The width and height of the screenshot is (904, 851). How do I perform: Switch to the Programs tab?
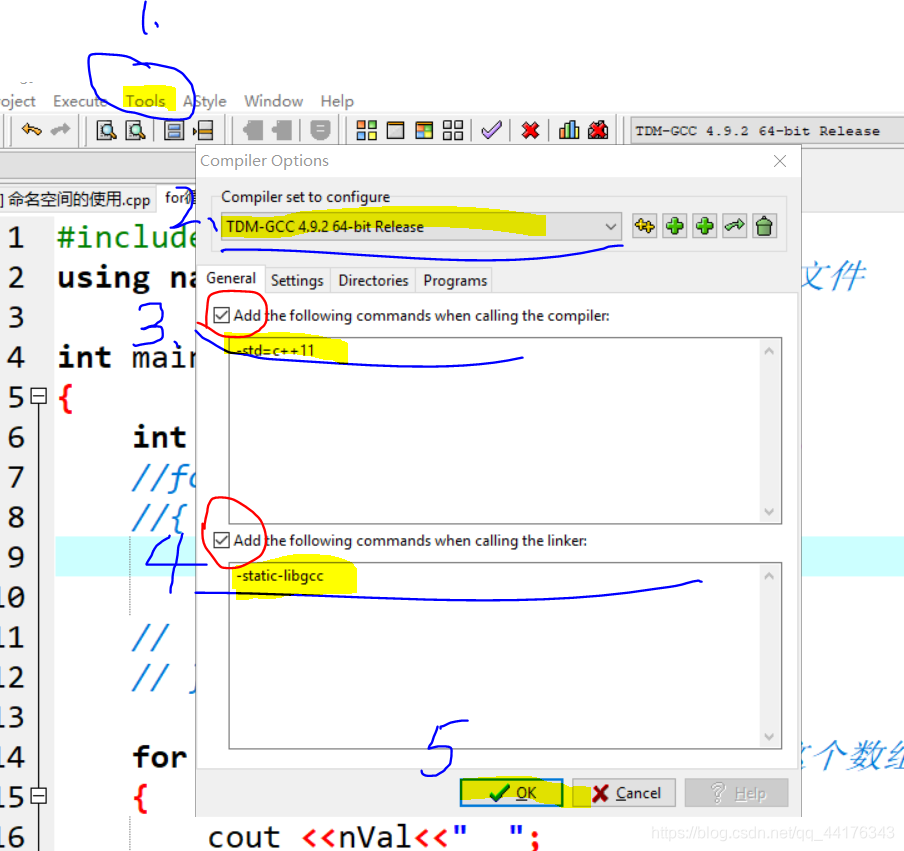pos(455,281)
